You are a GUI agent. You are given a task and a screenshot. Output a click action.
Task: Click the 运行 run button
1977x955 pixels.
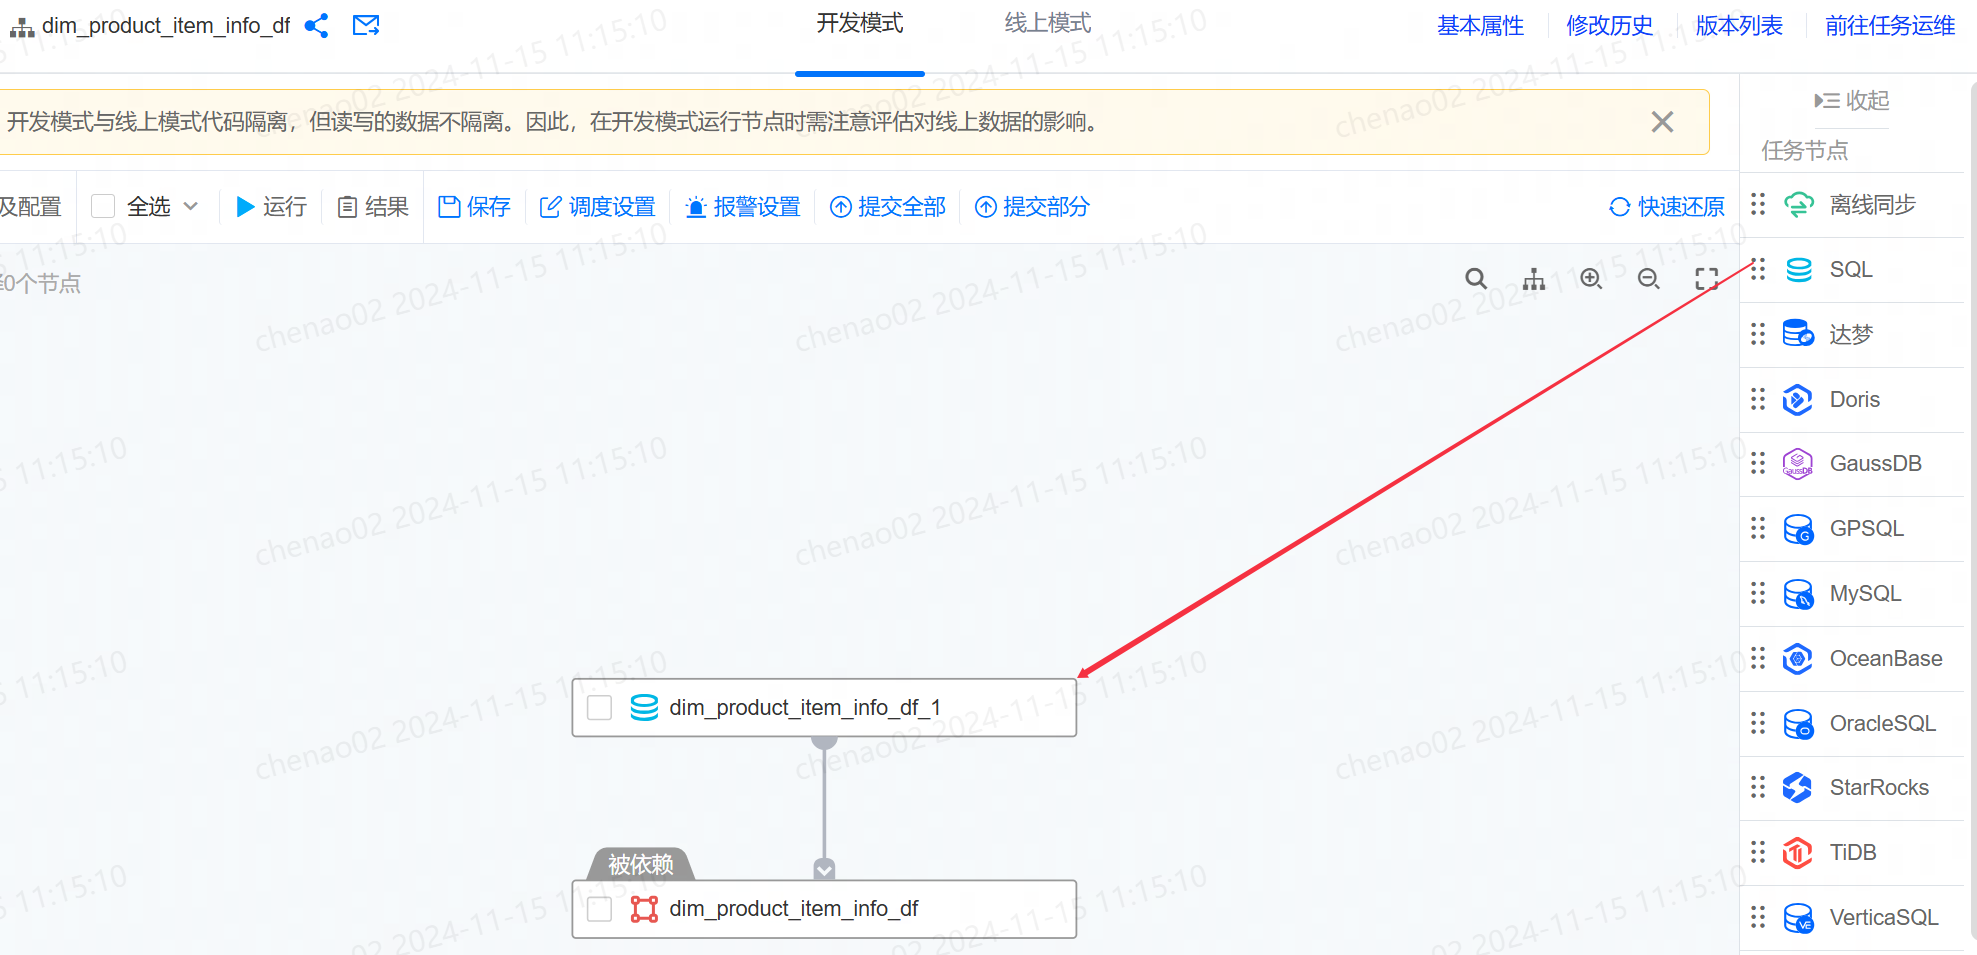pos(271,207)
